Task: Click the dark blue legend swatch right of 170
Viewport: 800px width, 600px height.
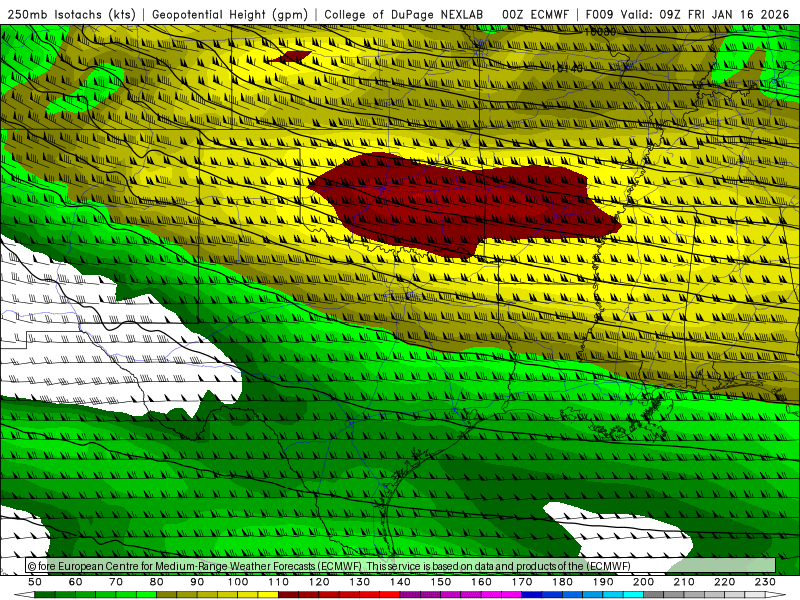Action: (532, 595)
